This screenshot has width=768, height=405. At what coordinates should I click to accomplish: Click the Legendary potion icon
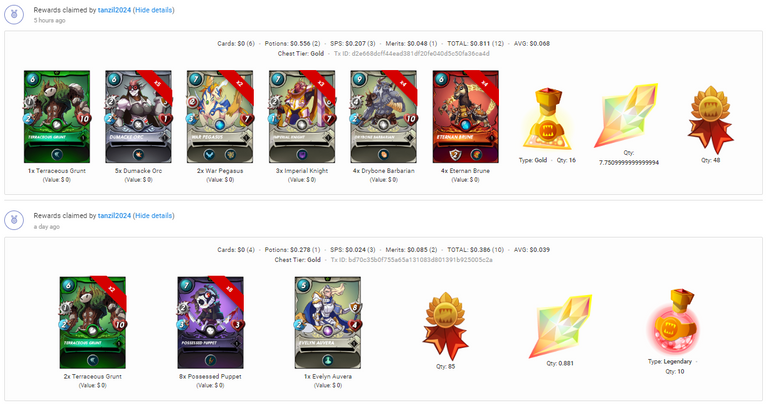[674, 322]
